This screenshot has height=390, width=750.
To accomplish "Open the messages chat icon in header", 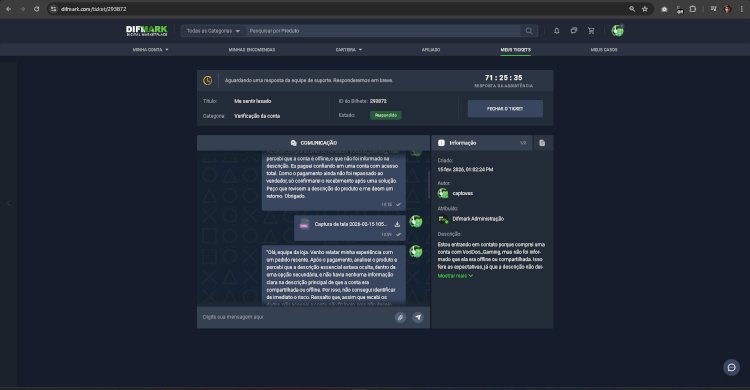I will click(x=574, y=31).
